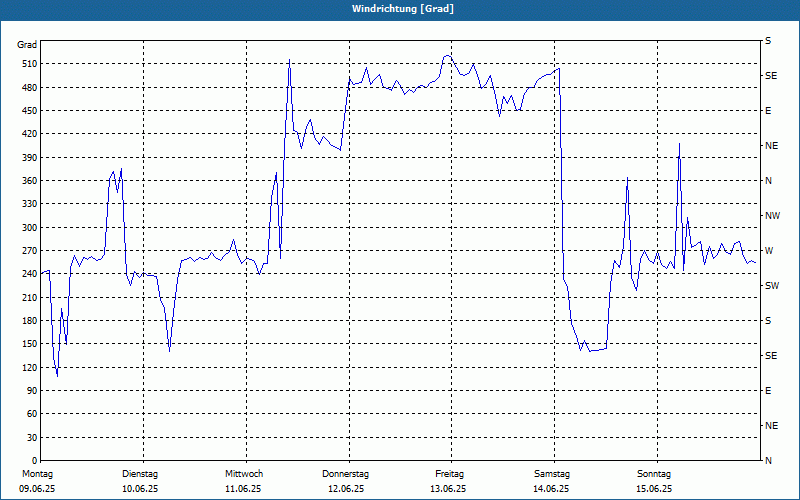Click the 360 y-axis tick label

tap(30, 181)
